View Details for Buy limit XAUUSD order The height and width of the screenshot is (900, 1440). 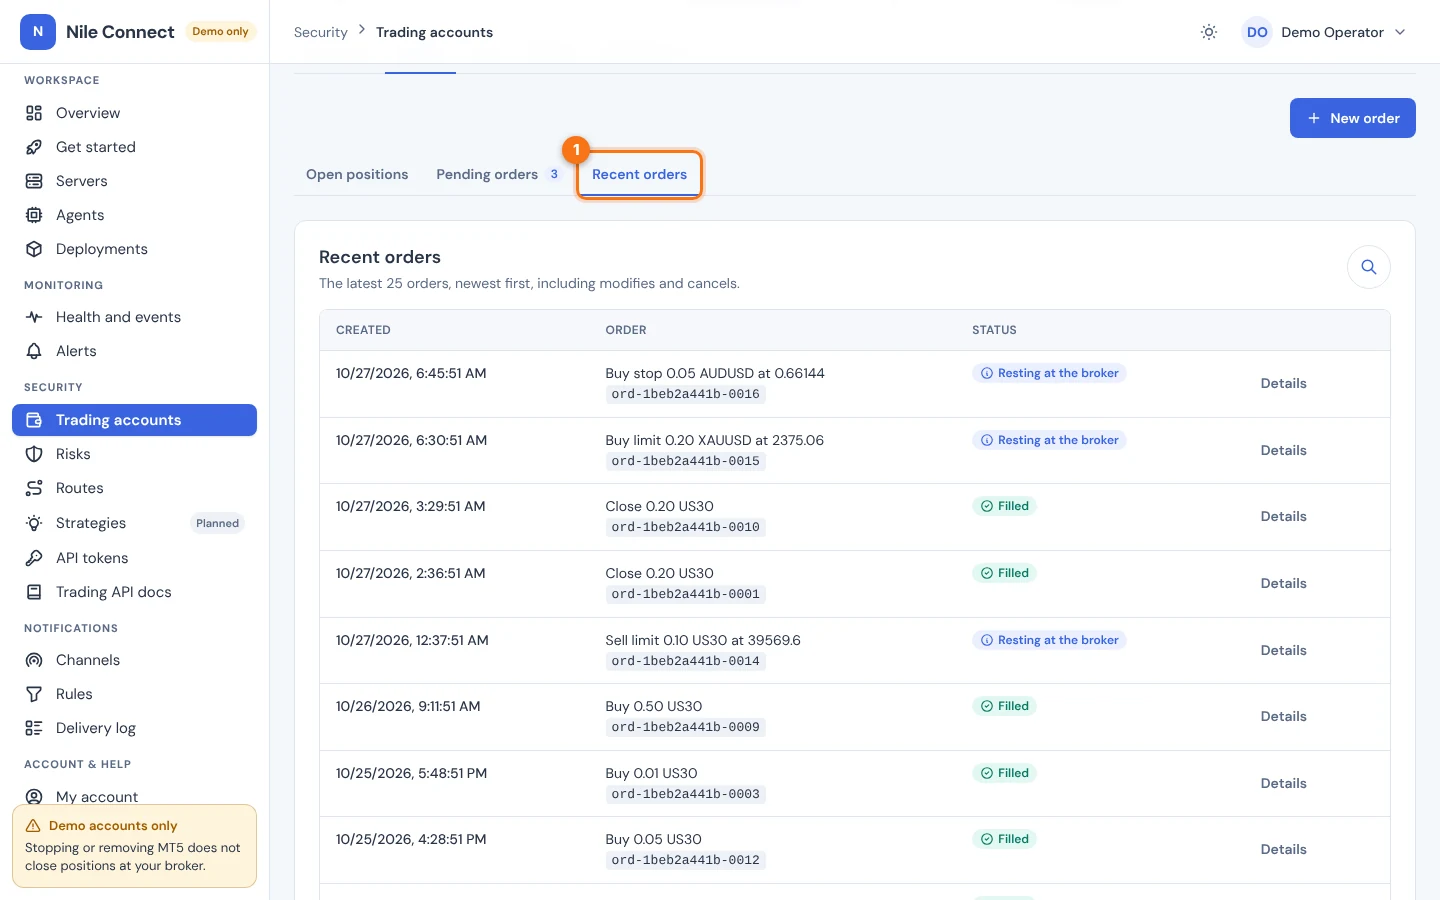tap(1283, 451)
